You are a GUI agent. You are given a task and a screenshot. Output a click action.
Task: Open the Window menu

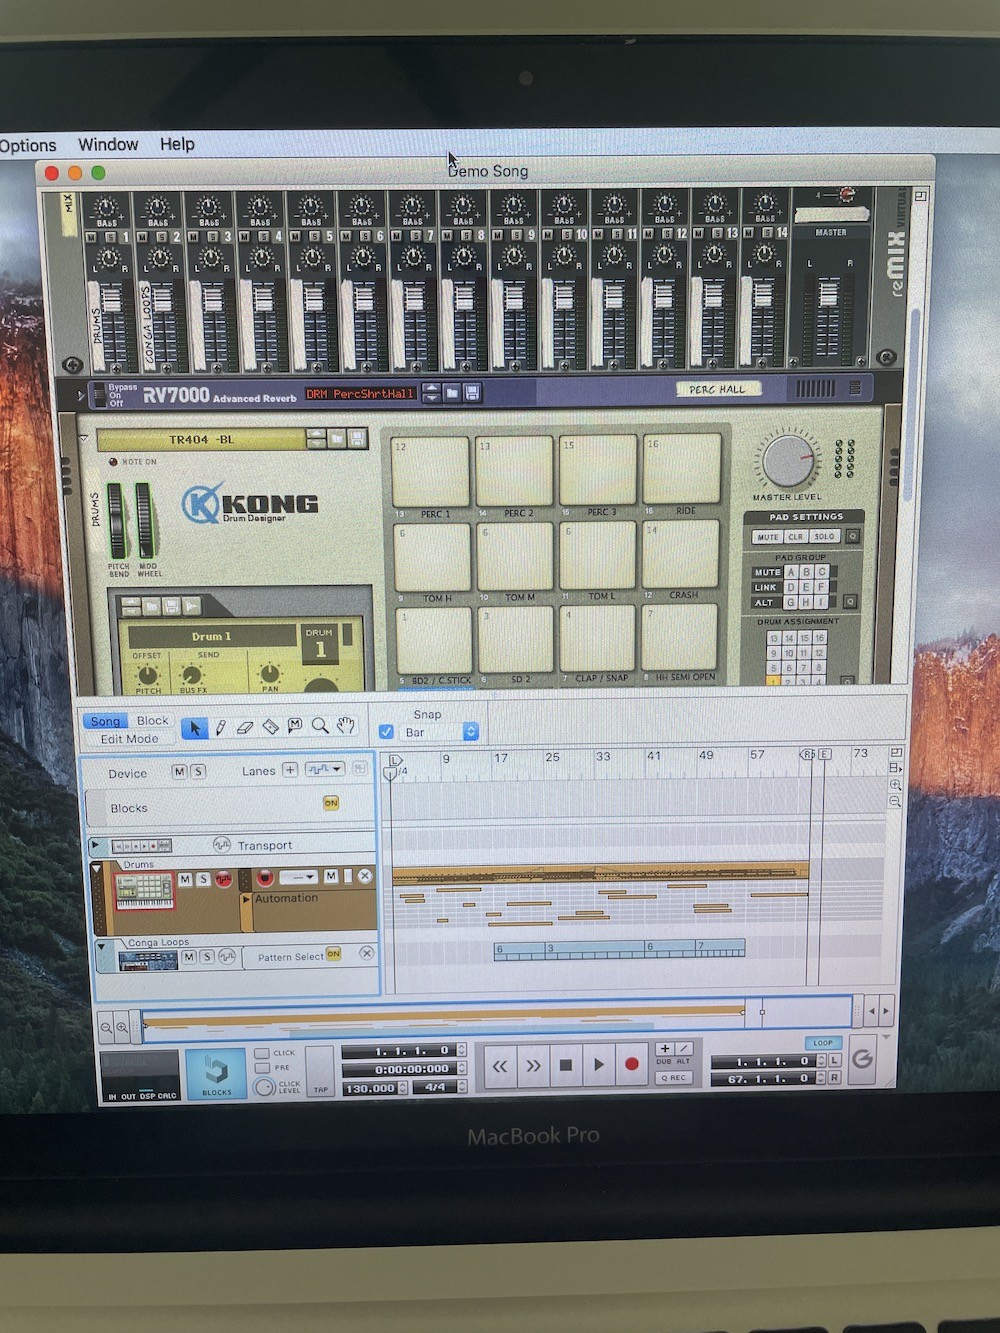tap(108, 144)
